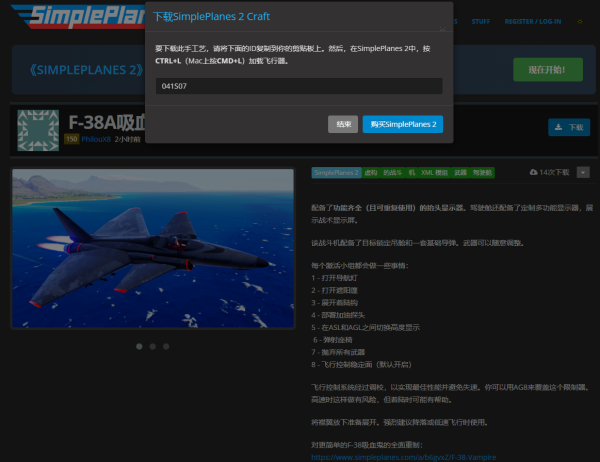The height and width of the screenshot is (462, 600).
Task: Close the download dialog with the X icon
Action: click(x=442, y=29)
